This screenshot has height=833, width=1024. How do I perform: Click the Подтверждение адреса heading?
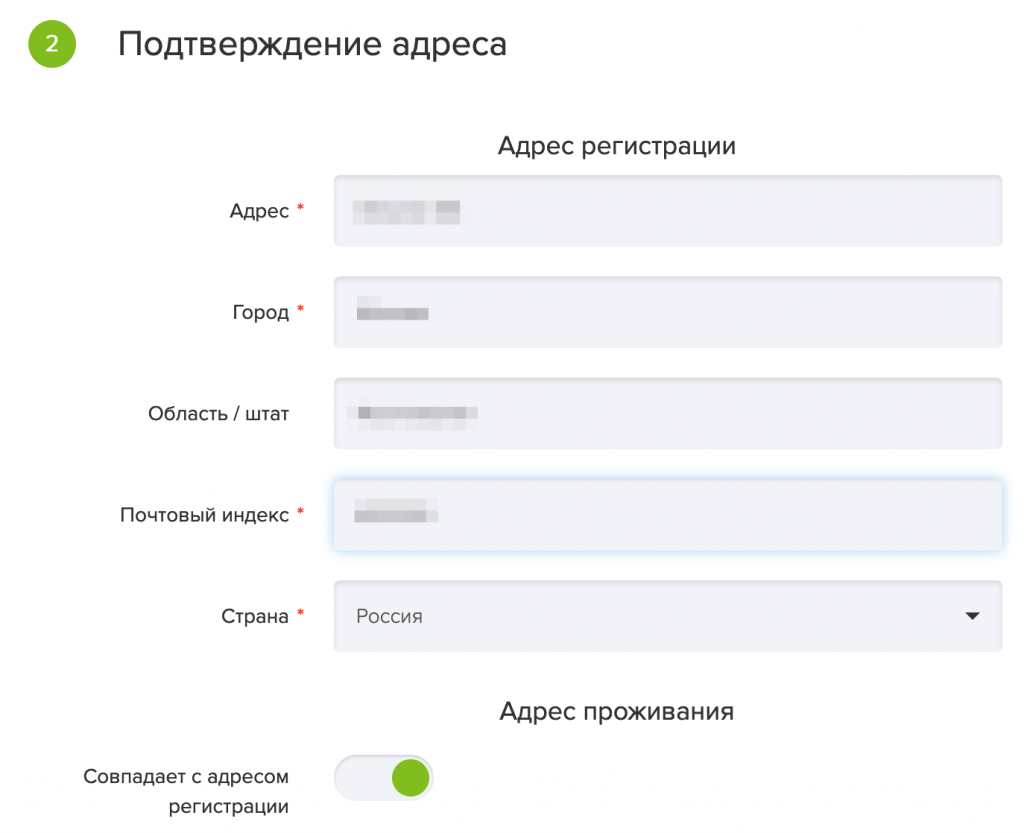pos(312,44)
